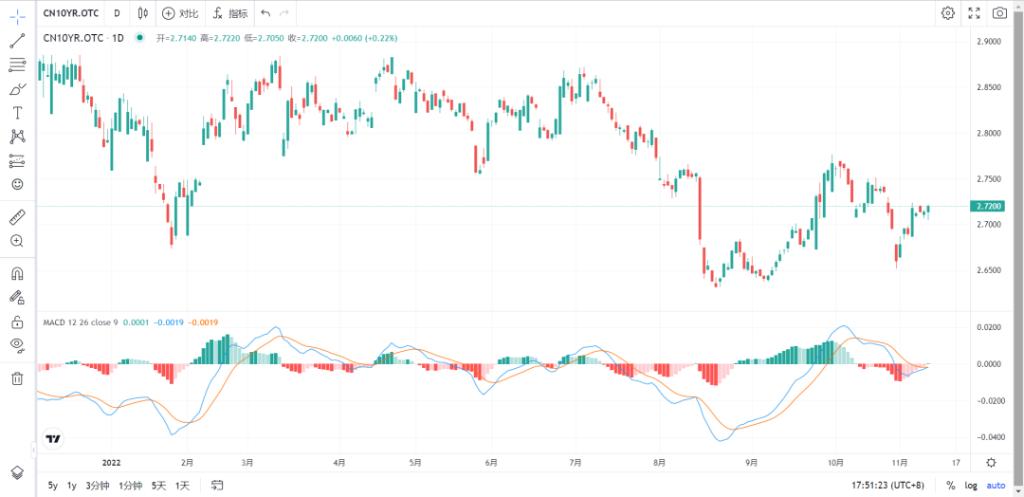Toggle magnet mode on
1024x497 pixels.
(x=17, y=273)
